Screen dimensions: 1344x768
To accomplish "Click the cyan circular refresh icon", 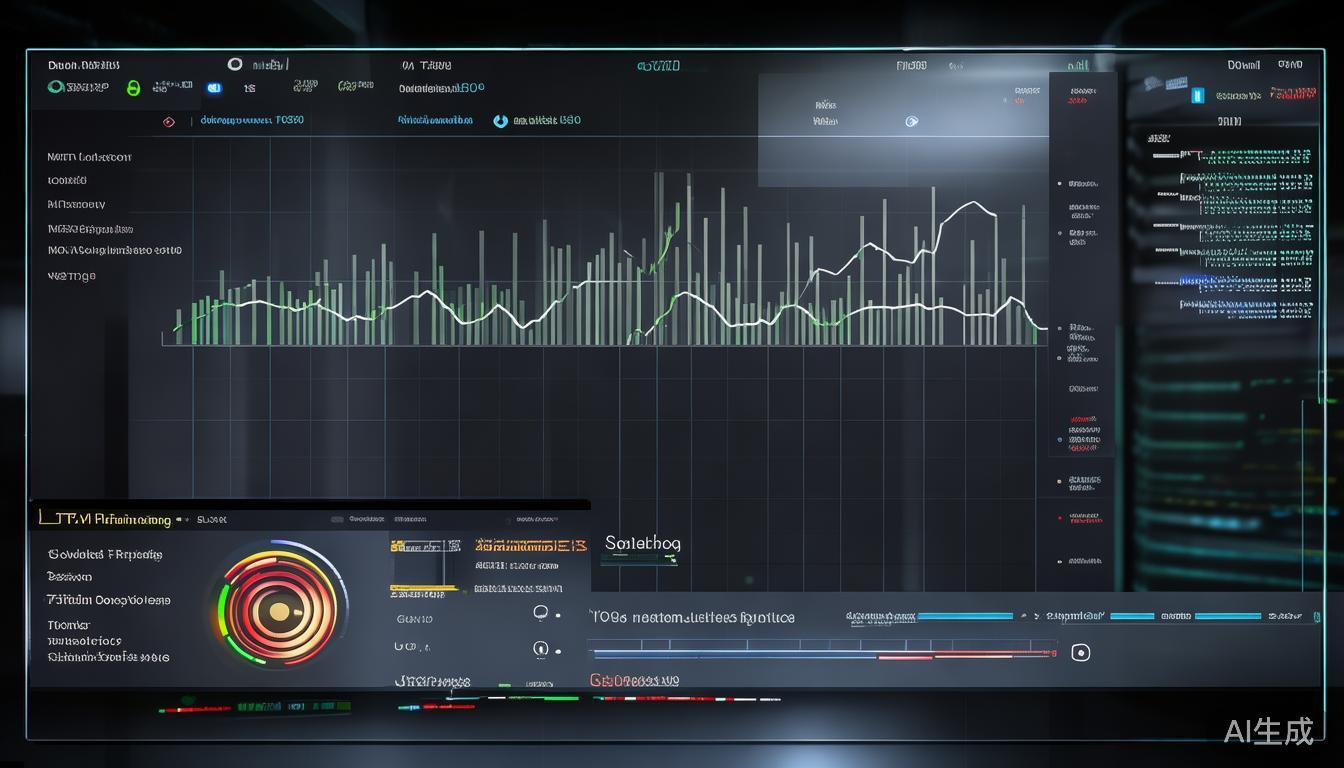I will click(x=500, y=121).
